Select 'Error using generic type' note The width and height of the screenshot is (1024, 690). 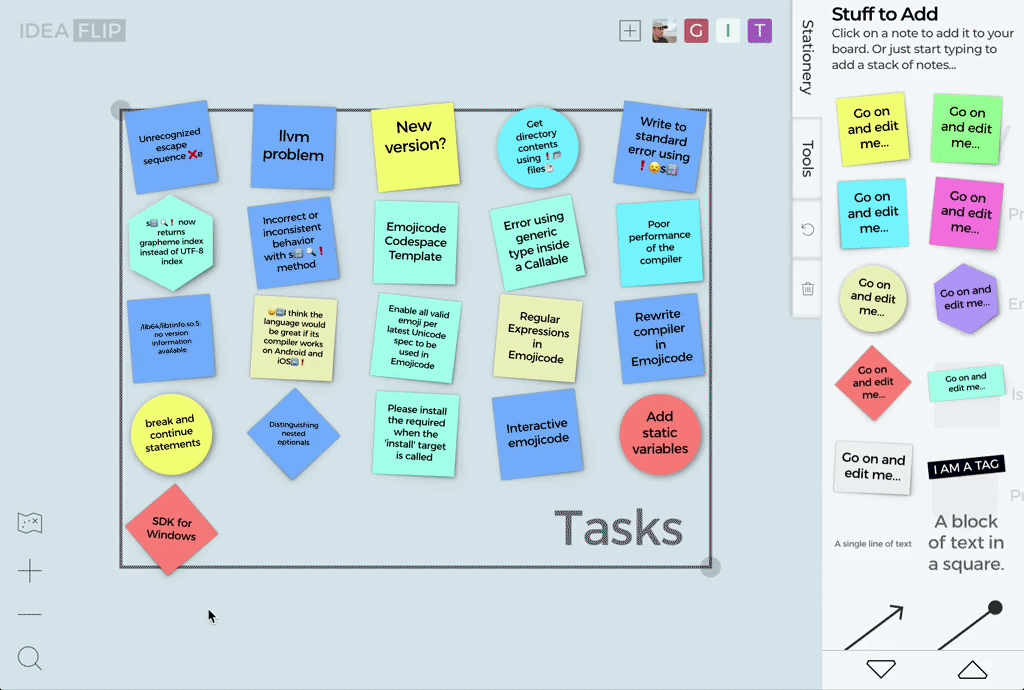coord(537,242)
